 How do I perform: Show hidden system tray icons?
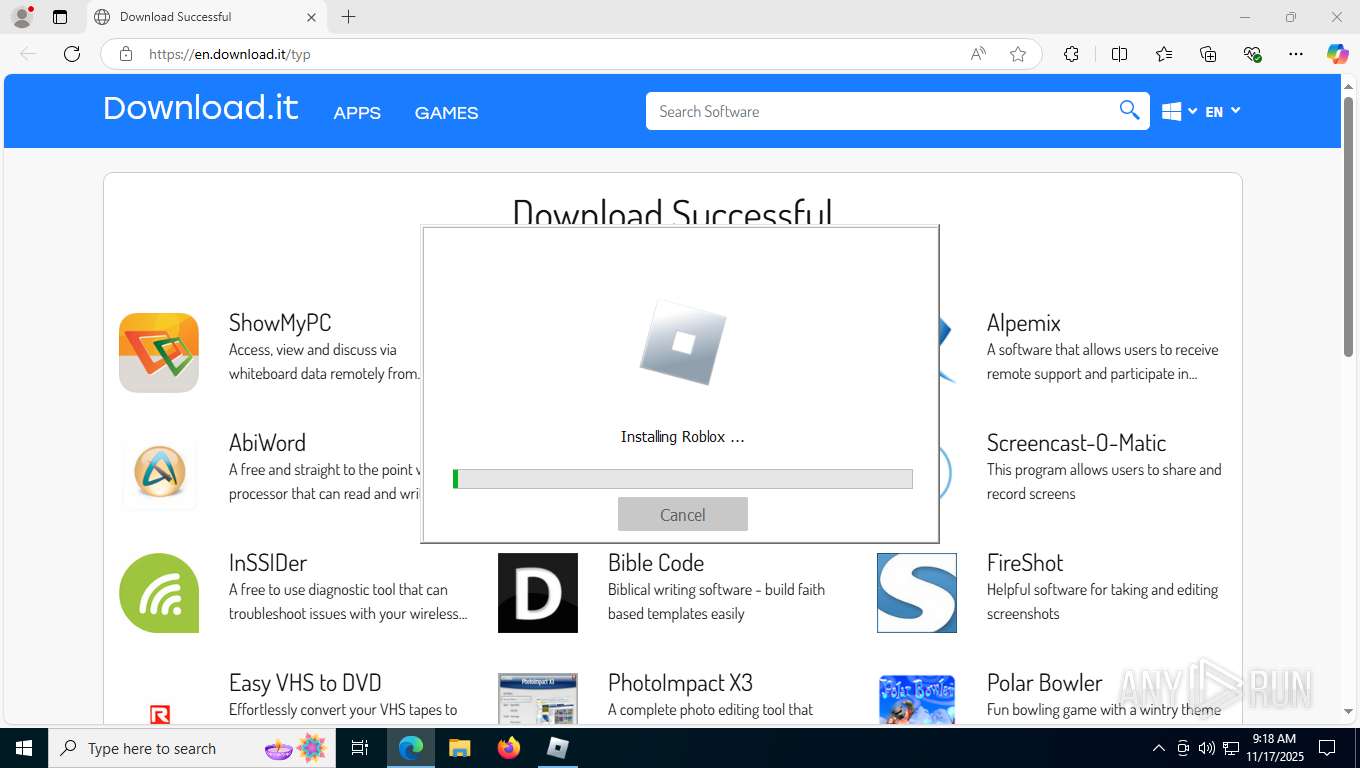[1159, 748]
